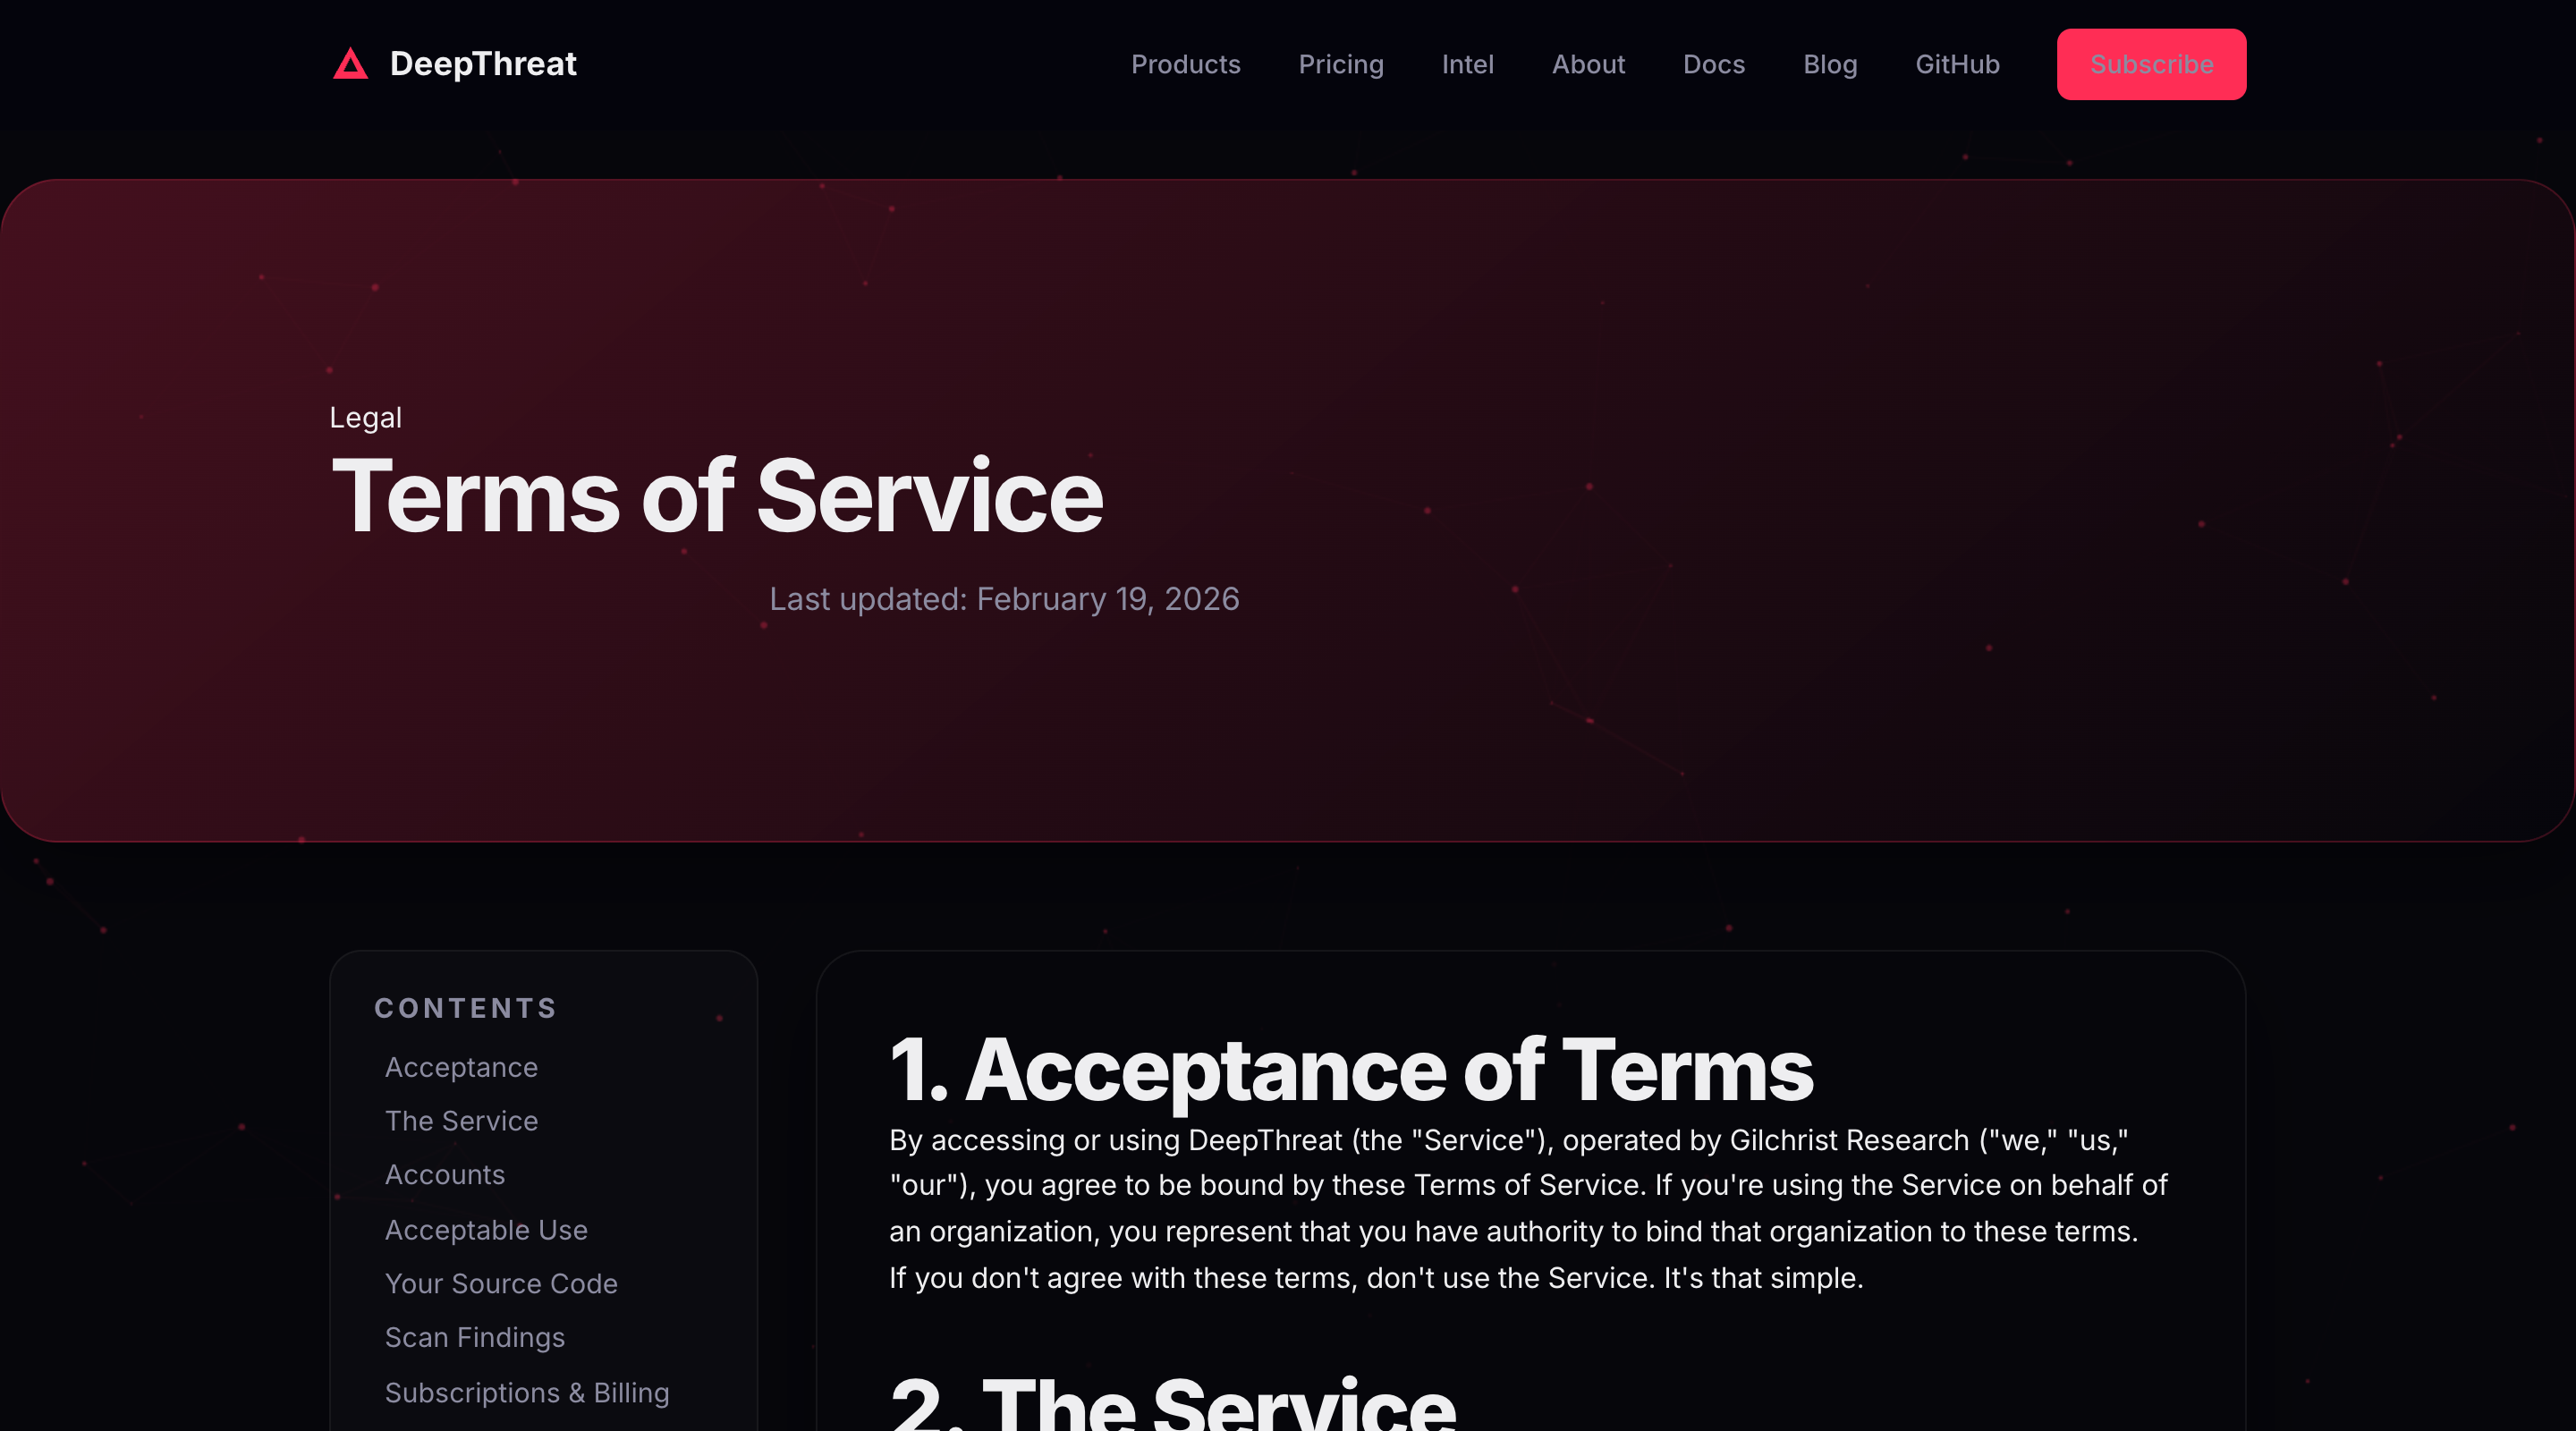This screenshot has width=2576, height=1431.
Task: Navigate to the About page
Action: 1588,64
